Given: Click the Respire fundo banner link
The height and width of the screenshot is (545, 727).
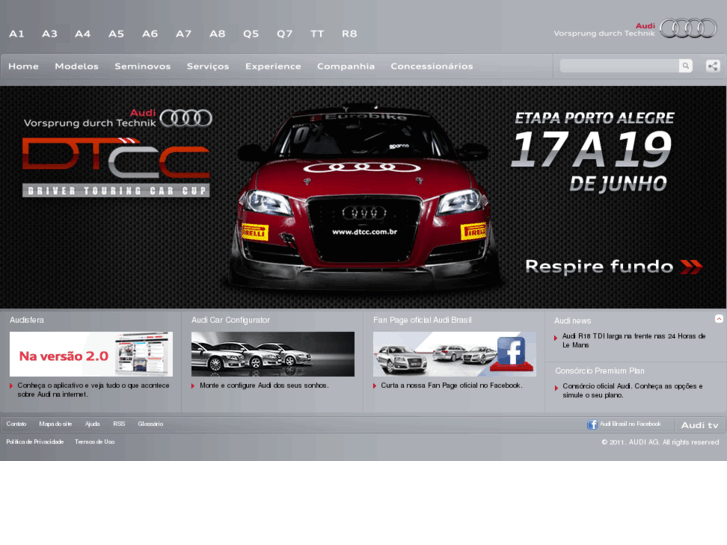Looking at the screenshot, I should pyautogui.click(x=599, y=267).
